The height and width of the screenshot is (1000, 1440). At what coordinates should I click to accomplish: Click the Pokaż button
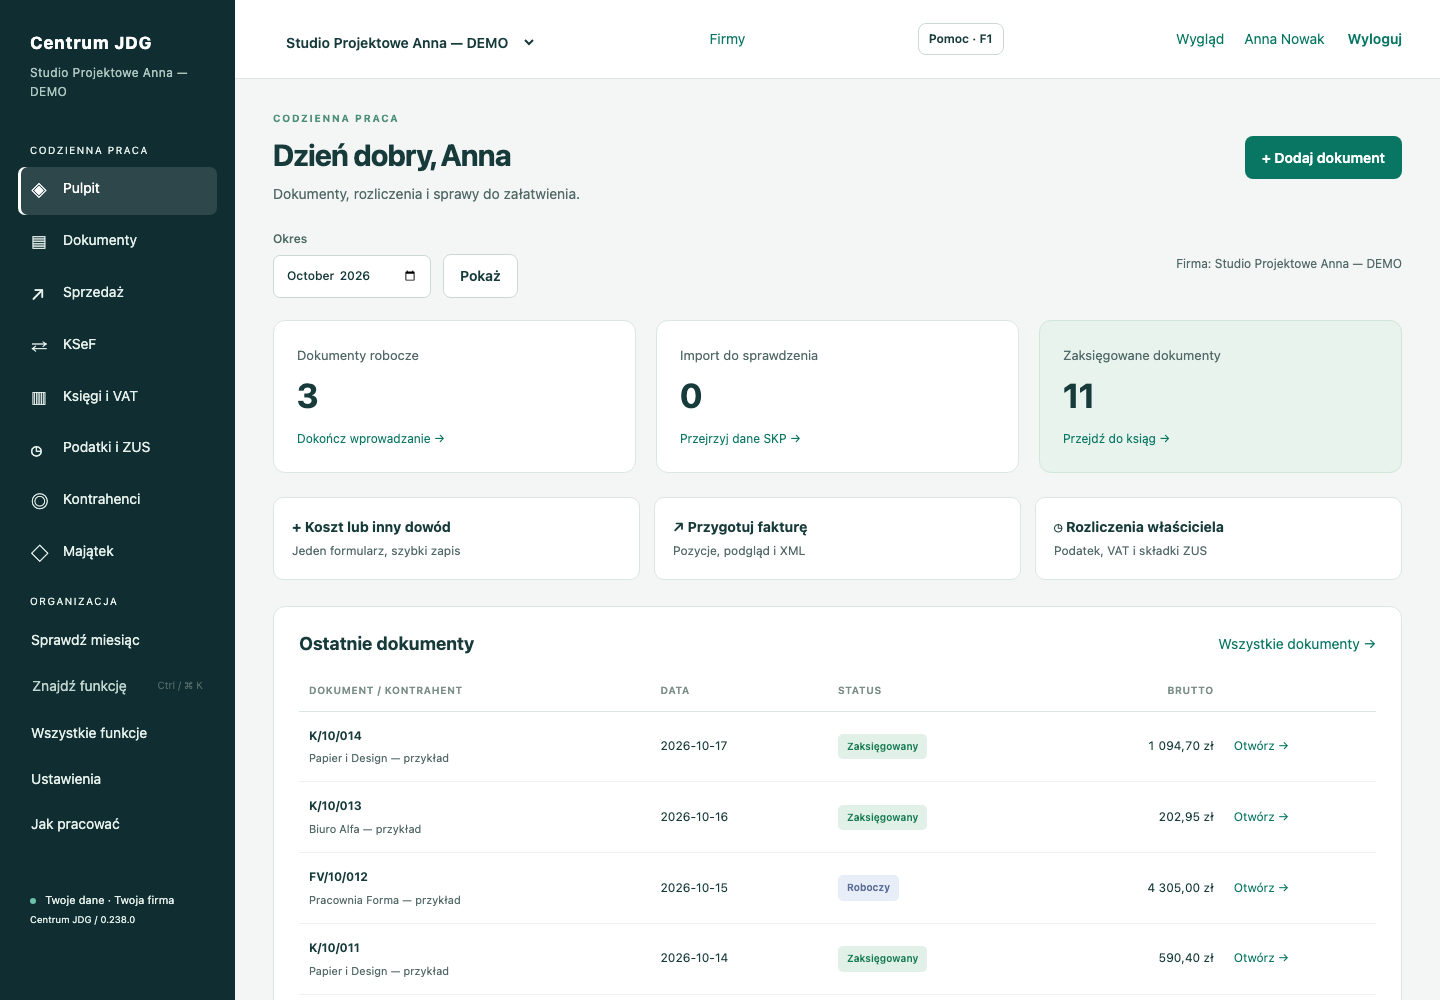tap(480, 276)
